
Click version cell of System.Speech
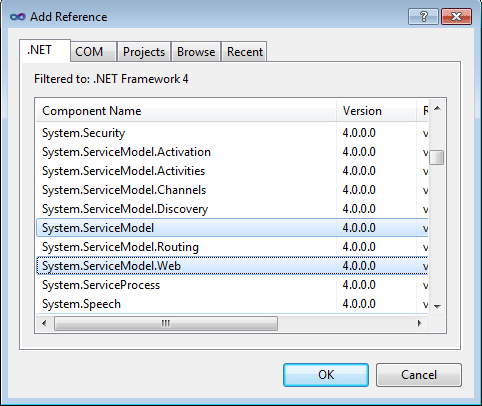[x=359, y=304]
